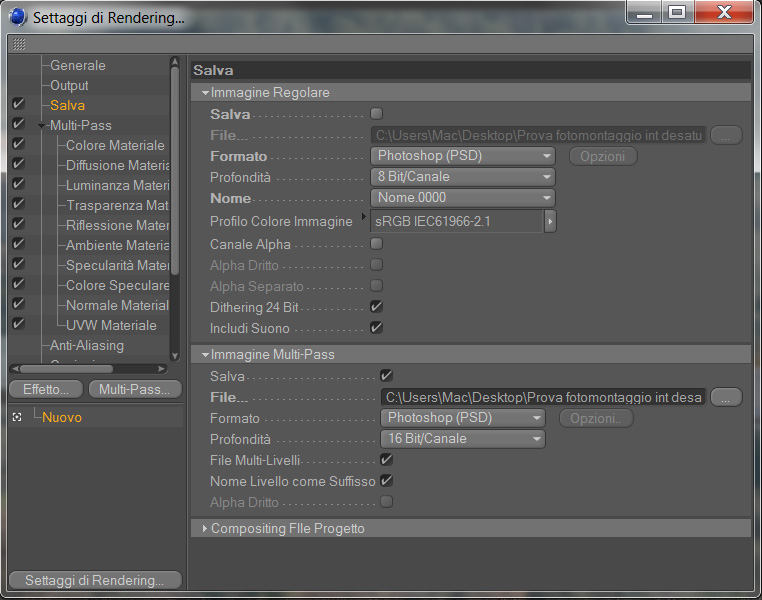Open the 16 Bit/Canale depth dropdown
762x600 pixels.
pyautogui.click(x=463, y=439)
